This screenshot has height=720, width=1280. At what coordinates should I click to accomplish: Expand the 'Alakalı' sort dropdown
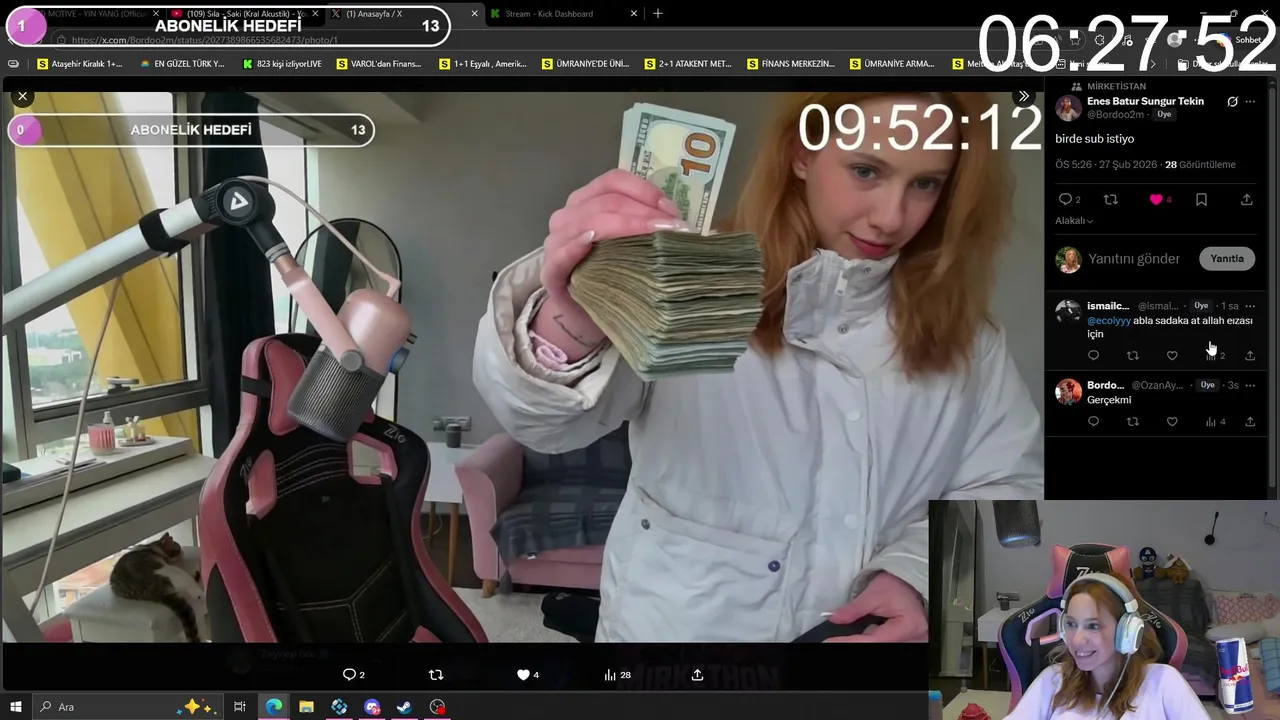point(1074,221)
